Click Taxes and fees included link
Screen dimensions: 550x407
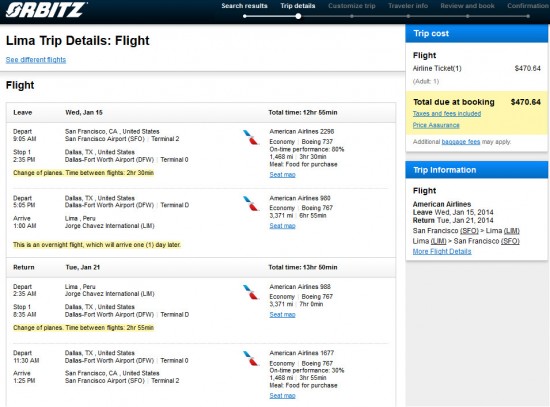click(x=447, y=114)
